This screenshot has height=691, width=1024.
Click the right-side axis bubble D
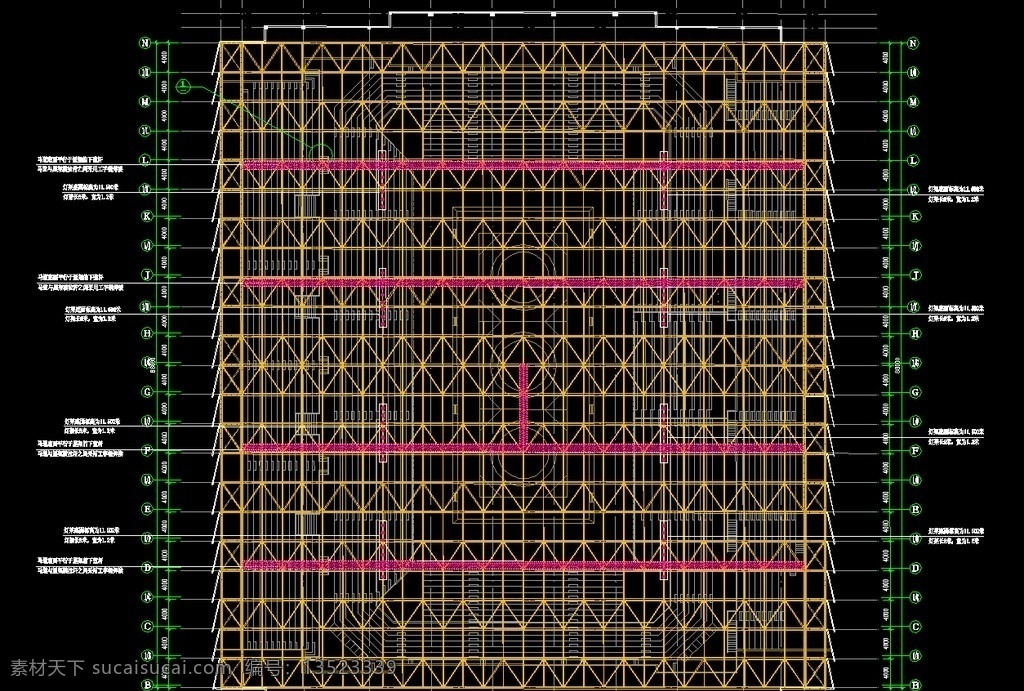(915, 568)
